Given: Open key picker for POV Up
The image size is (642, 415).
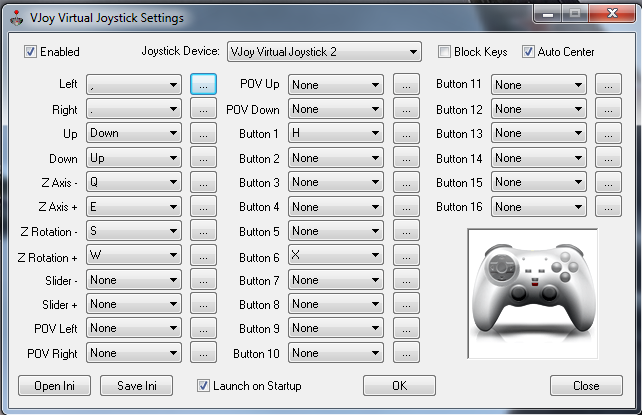Looking at the screenshot, I should pyautogui.click(x=405, y=85).
